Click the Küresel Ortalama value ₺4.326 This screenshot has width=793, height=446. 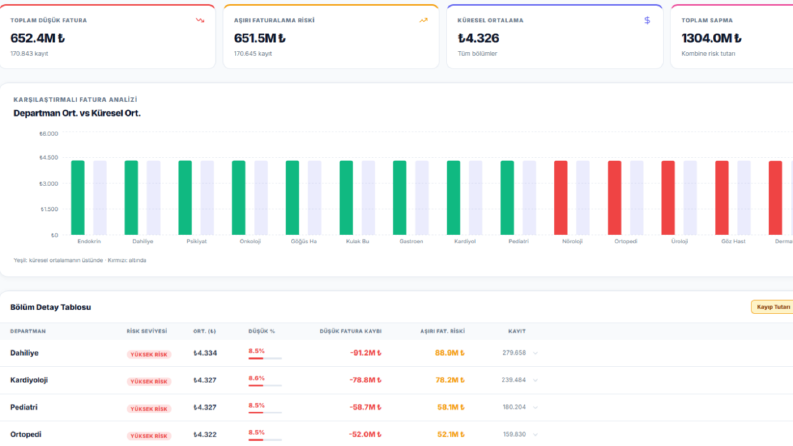[x=478, y=38]
